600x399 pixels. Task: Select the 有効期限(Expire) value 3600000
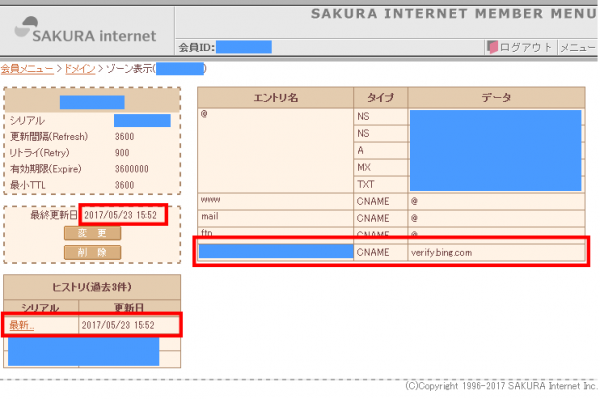pos(132,169)
